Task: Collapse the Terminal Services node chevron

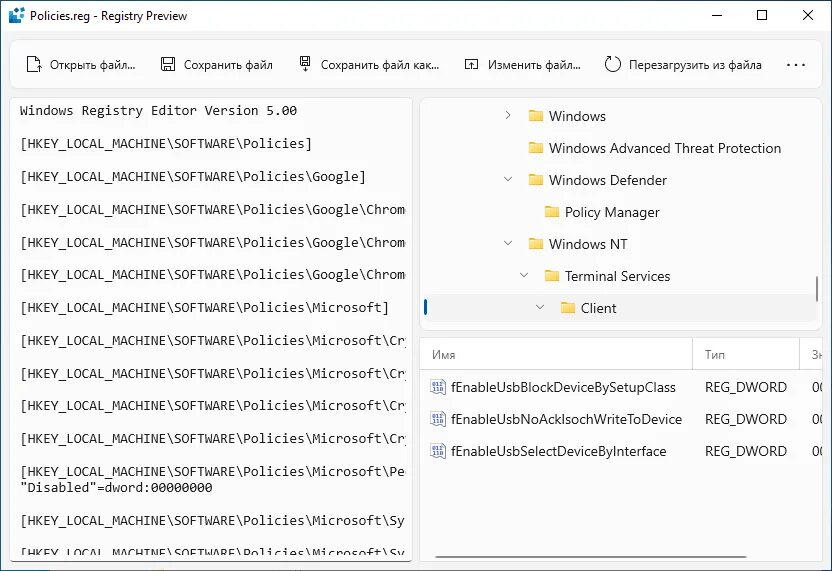Action: coord(524,276)
